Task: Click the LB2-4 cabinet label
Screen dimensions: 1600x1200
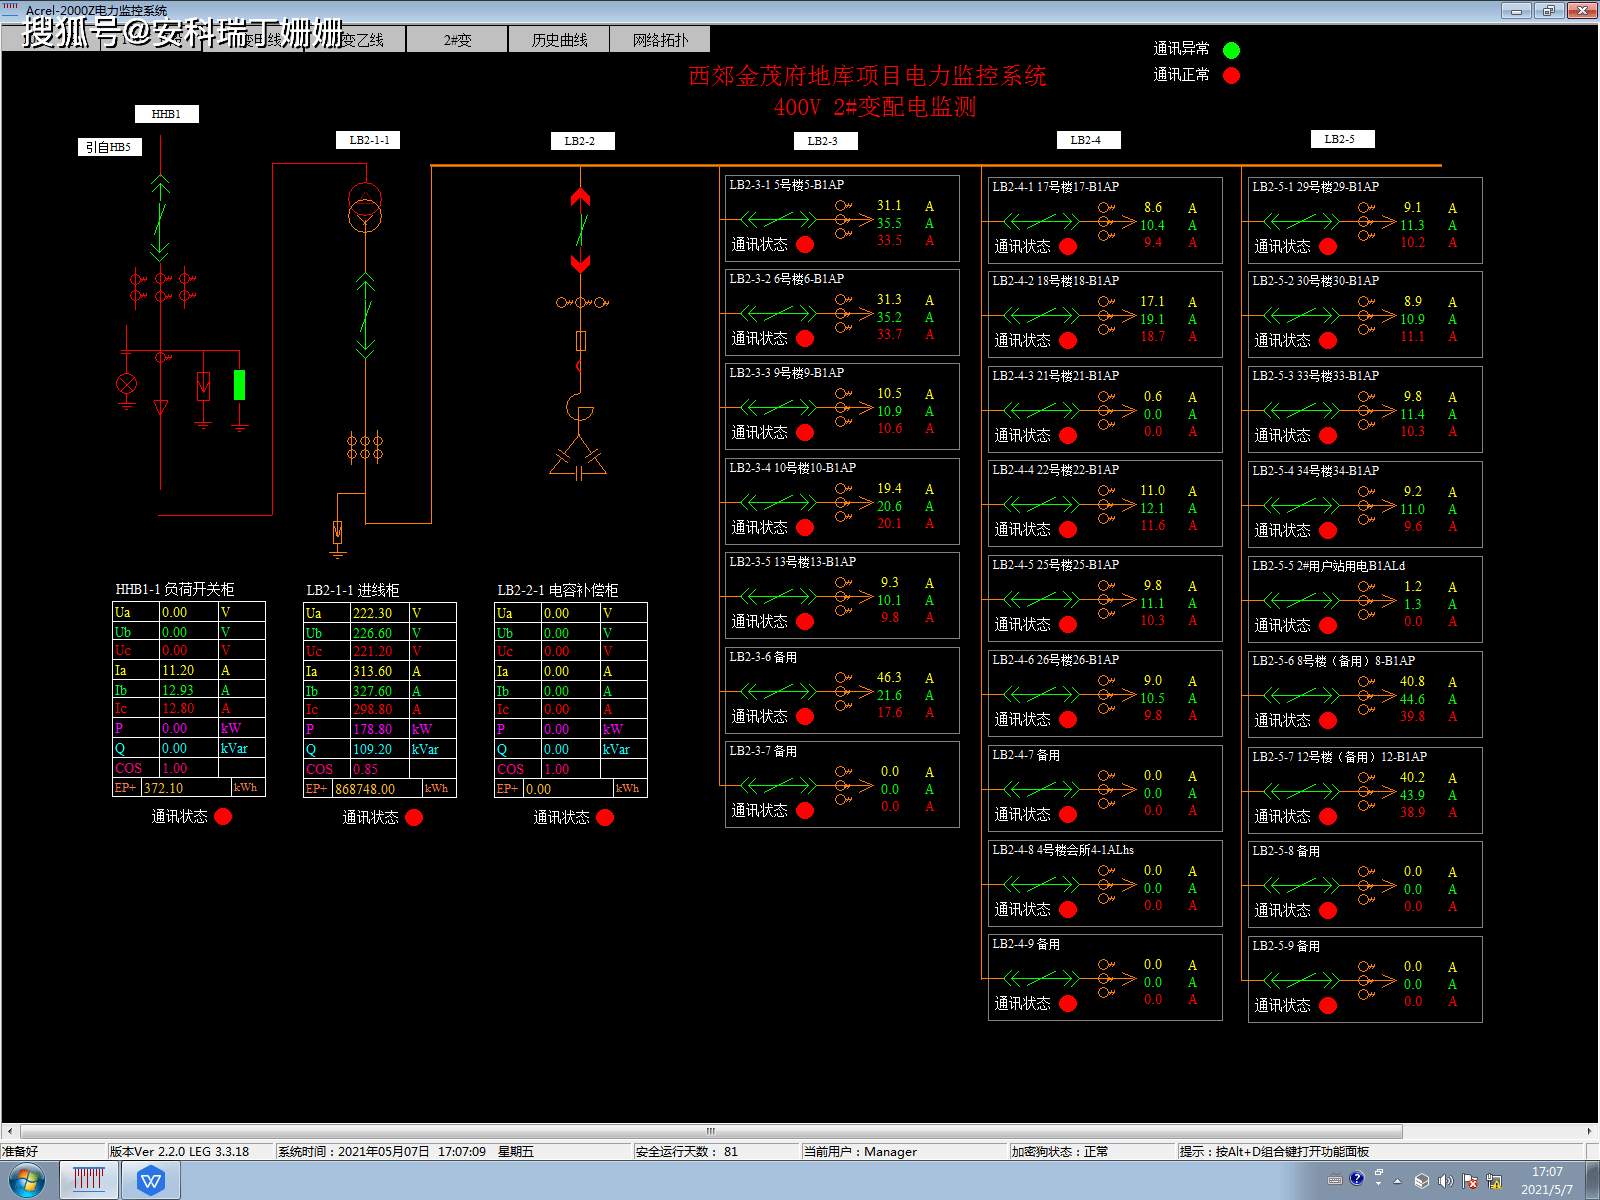Action: click(x=1086, y=140)
